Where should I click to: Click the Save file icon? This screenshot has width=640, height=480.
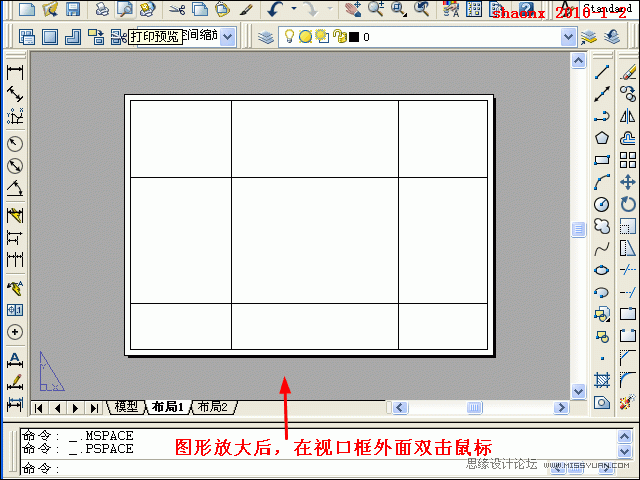coord(74,9)
